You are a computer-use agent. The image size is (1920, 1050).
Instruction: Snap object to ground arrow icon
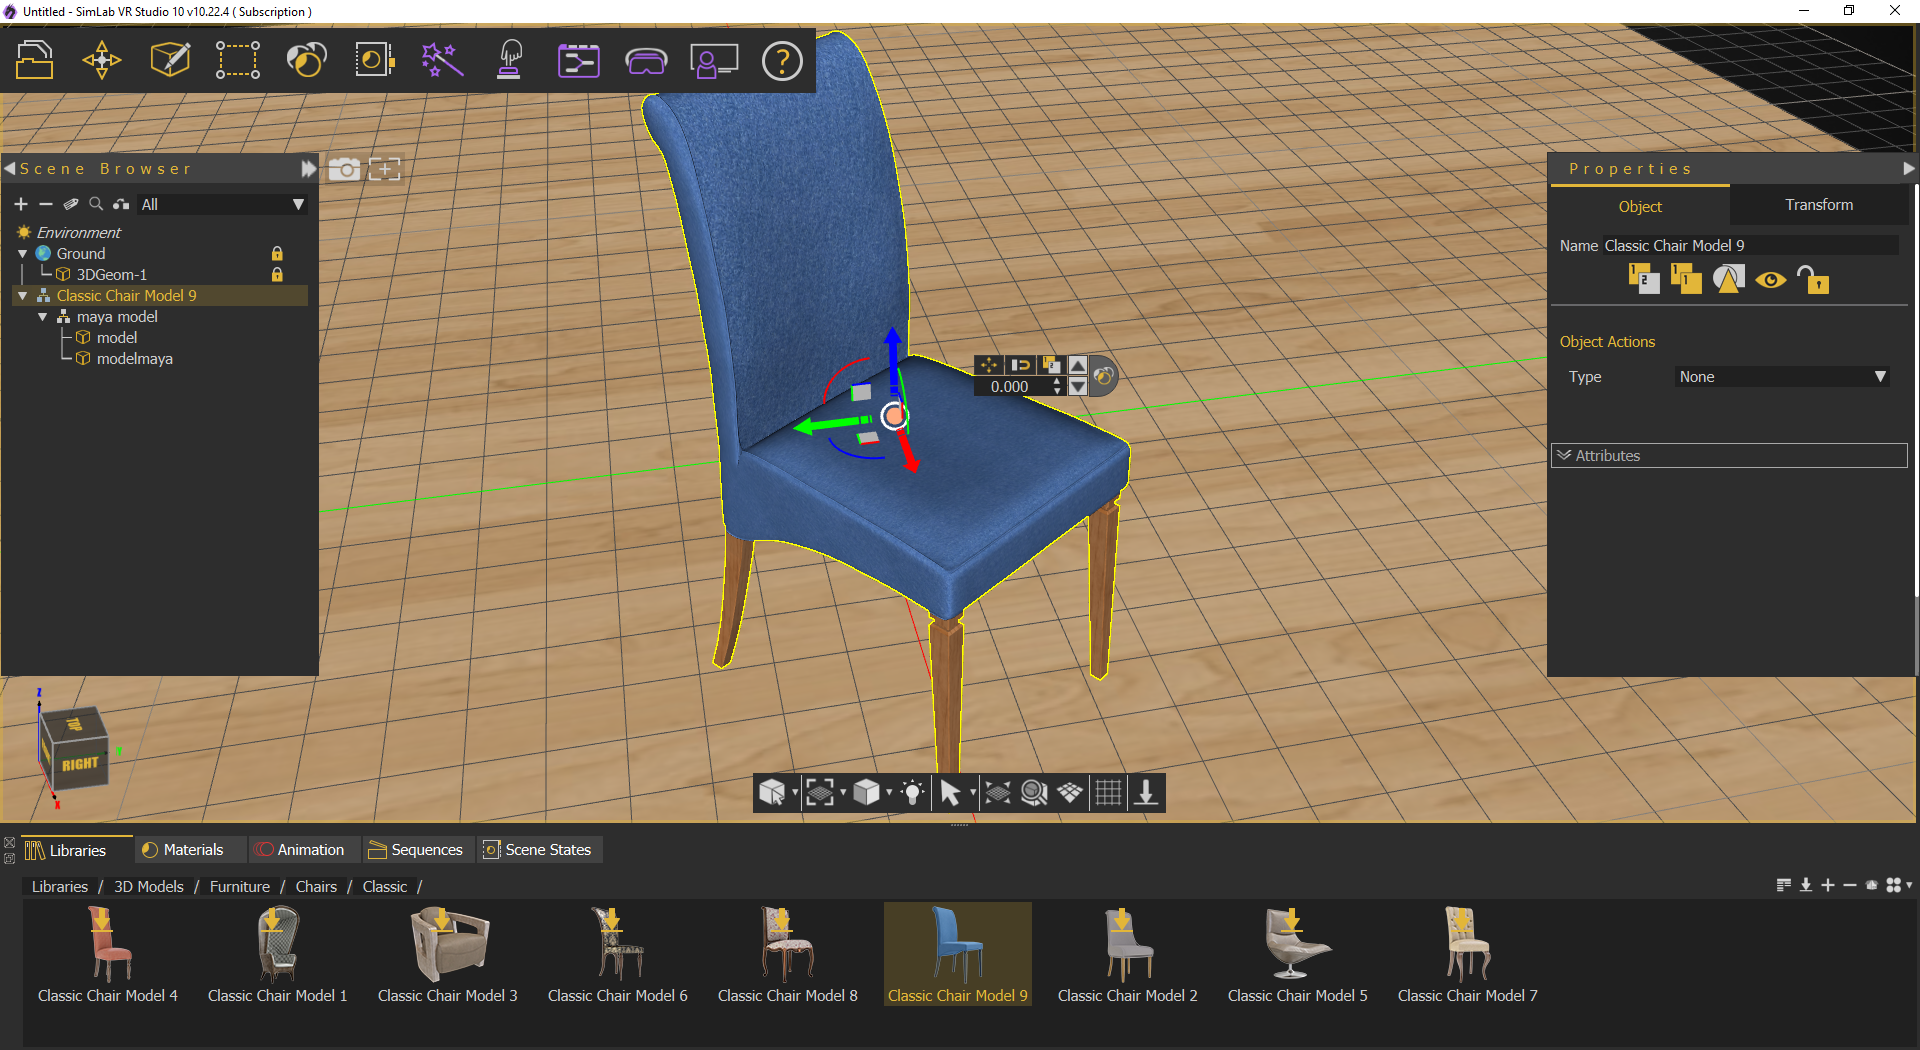pos(1146,793)
